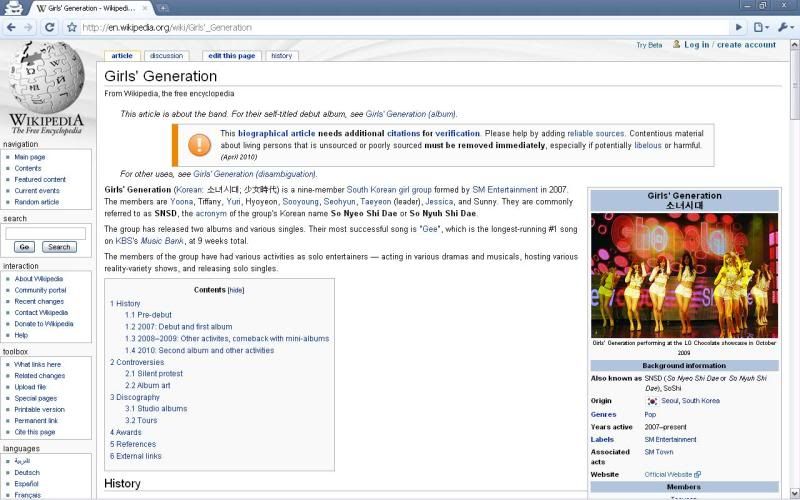Bookmark this page with the star icon
This screenshot has height=500, width=800.
point(72,28)
